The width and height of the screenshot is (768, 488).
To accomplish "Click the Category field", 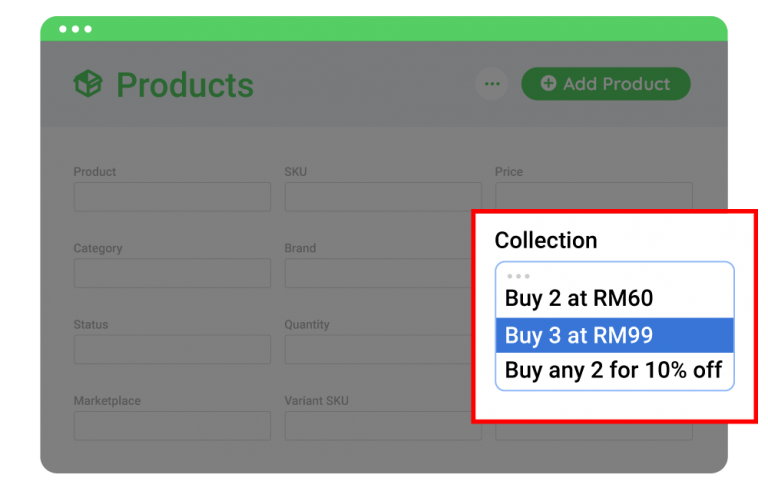I will point(172,273).
